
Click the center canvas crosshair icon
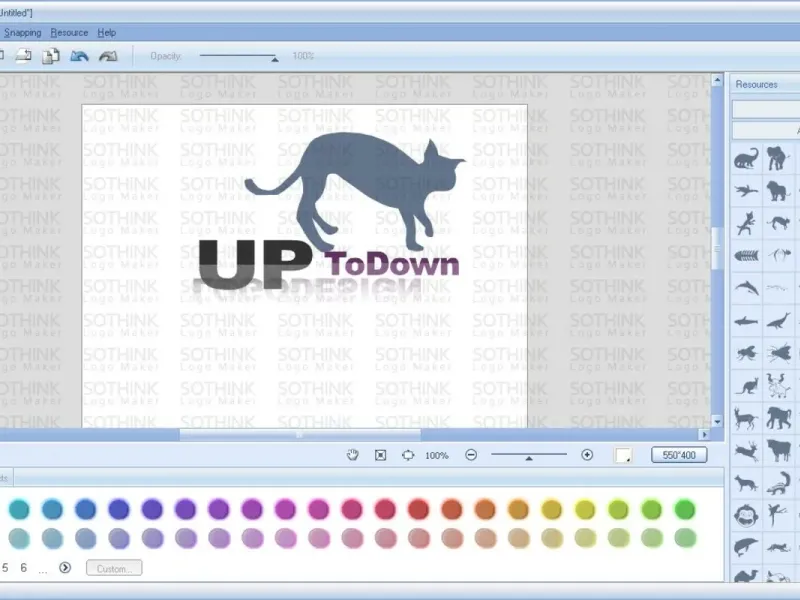(x=408, y=455)
